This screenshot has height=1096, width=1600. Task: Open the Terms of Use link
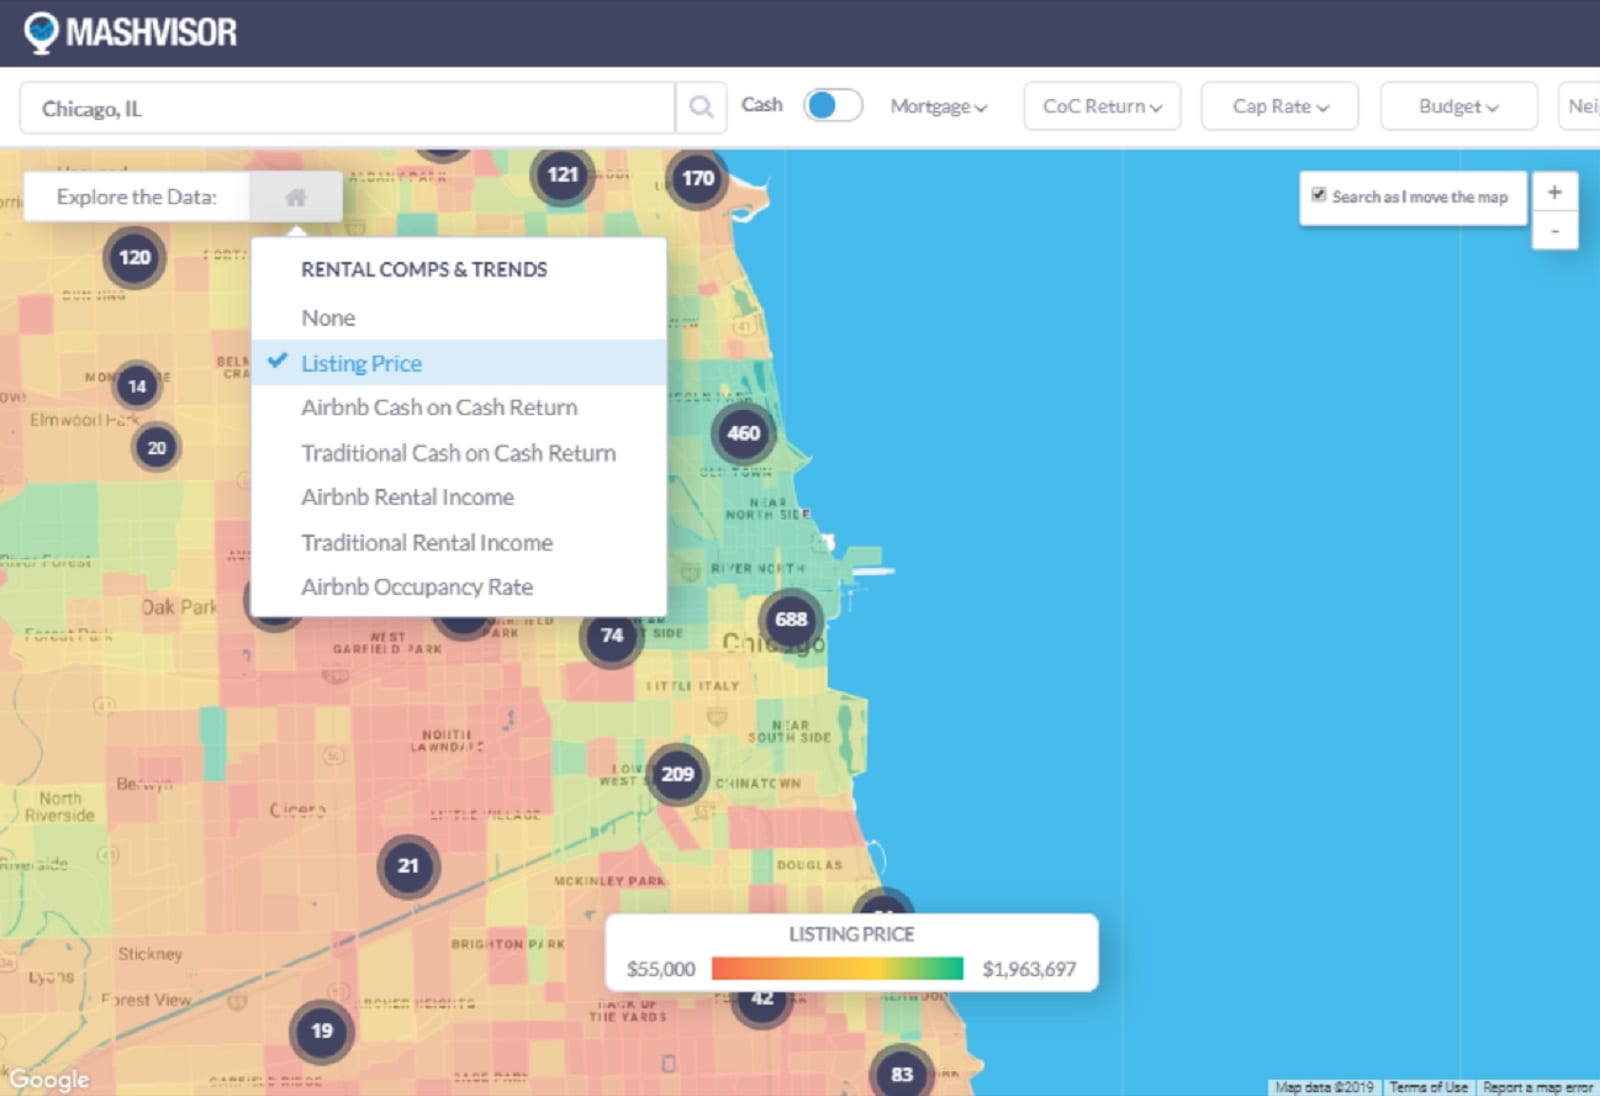(1428, 1087)
